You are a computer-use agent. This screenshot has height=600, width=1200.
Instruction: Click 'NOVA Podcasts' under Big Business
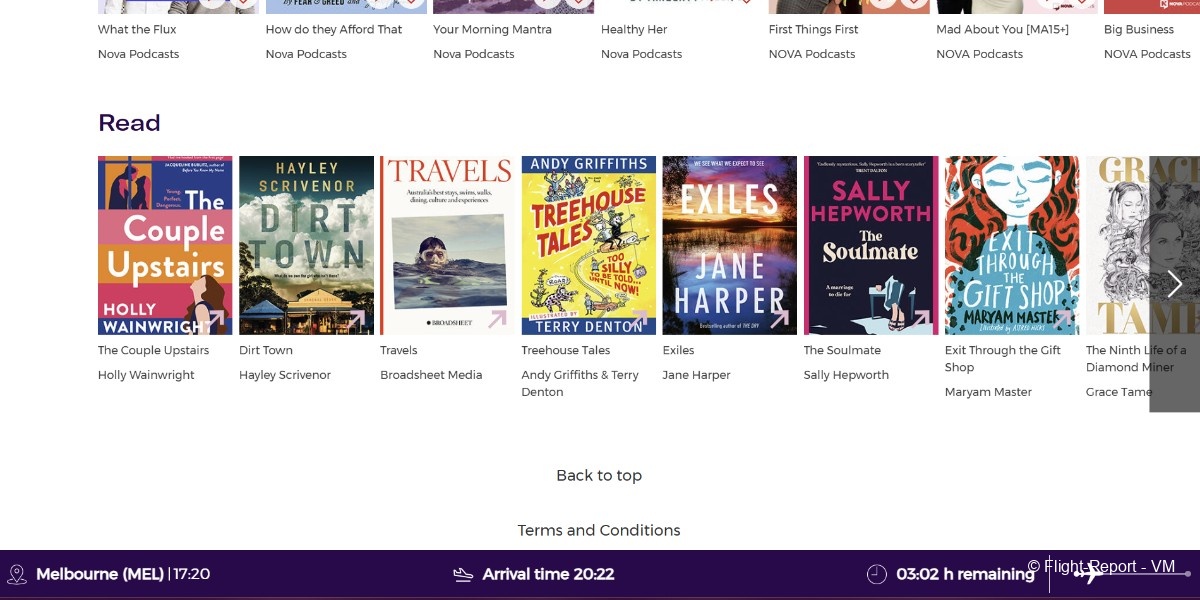[1147, 54]
